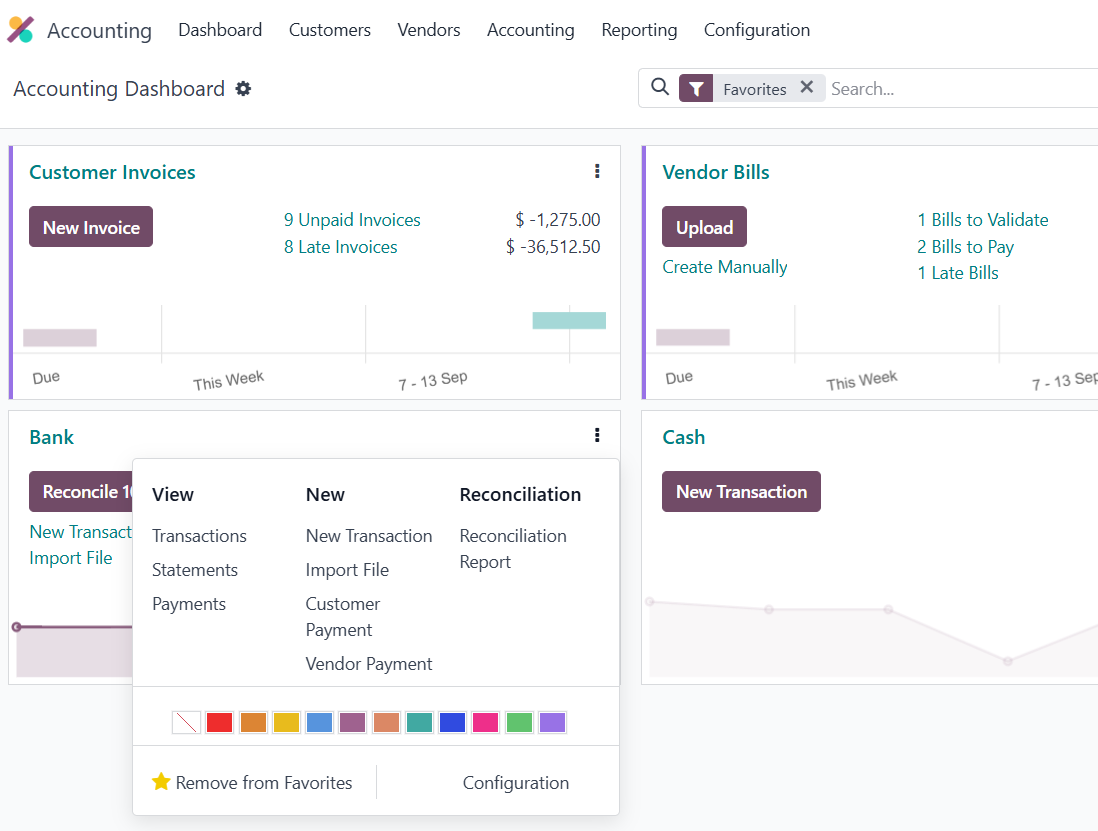
Task: Click the filter funnel icon in search bar
Action: pyautogui.click(x=696, y=88)
